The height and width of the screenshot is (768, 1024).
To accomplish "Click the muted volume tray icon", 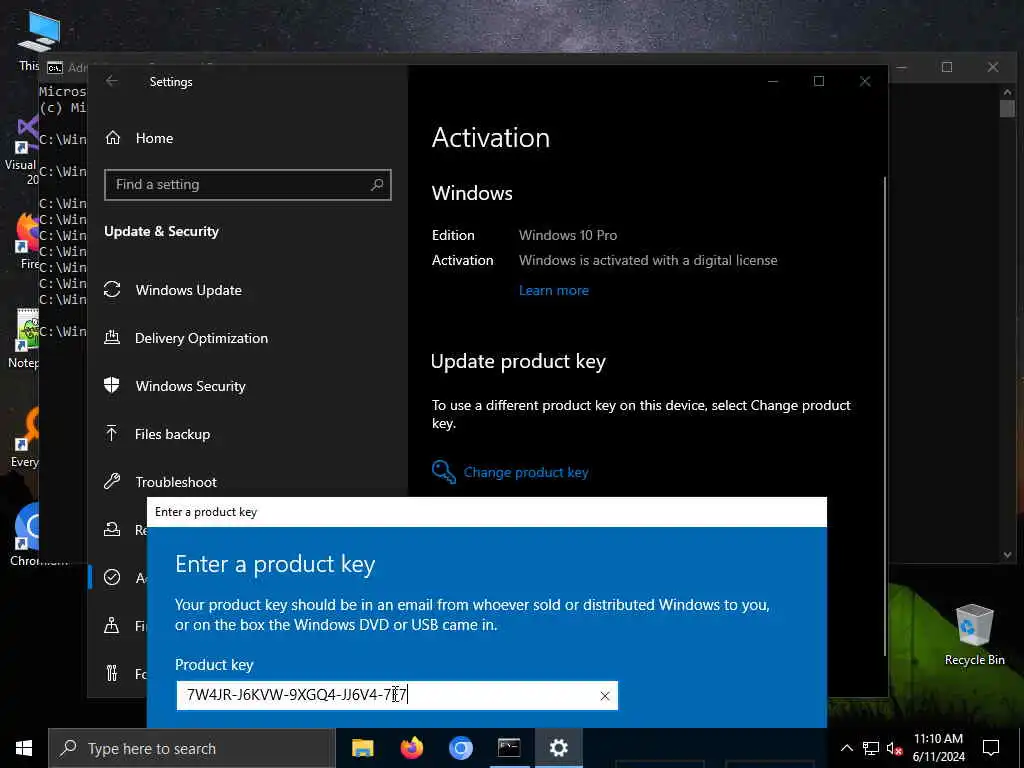I will tap(895, 748).
